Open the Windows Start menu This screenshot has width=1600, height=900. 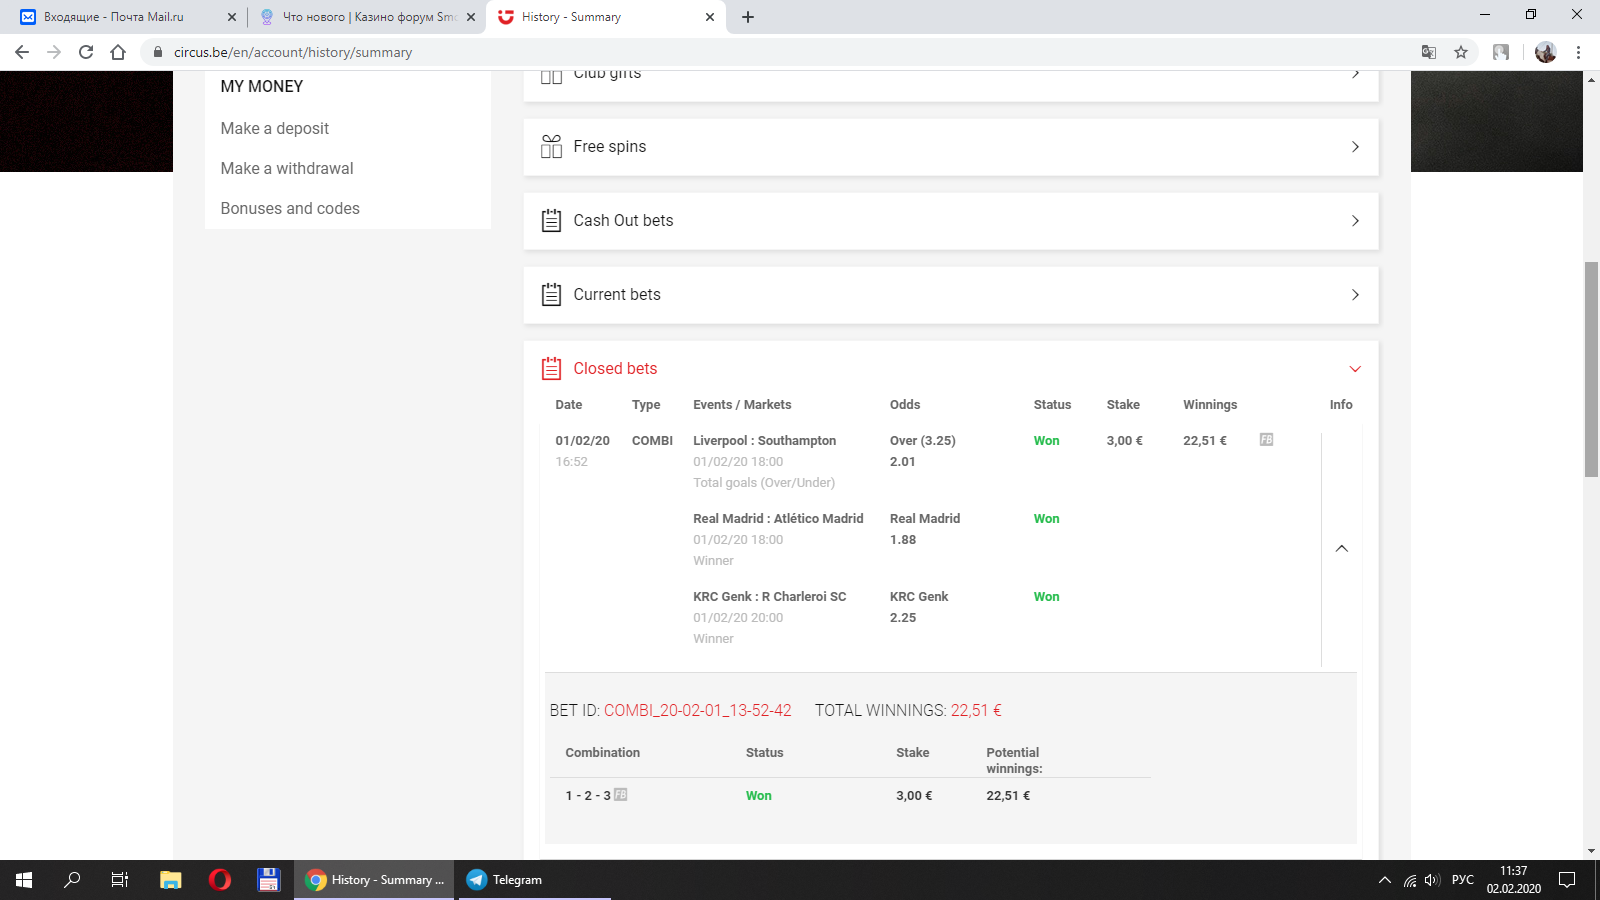coord(24,880)
